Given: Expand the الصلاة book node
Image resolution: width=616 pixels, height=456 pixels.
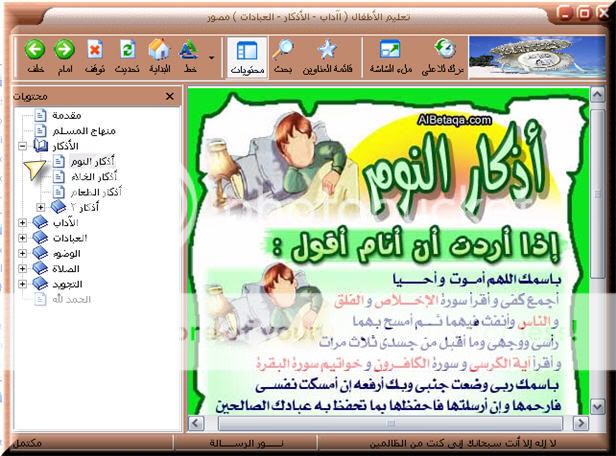Looking at the screenshot, I should point(22,268).
